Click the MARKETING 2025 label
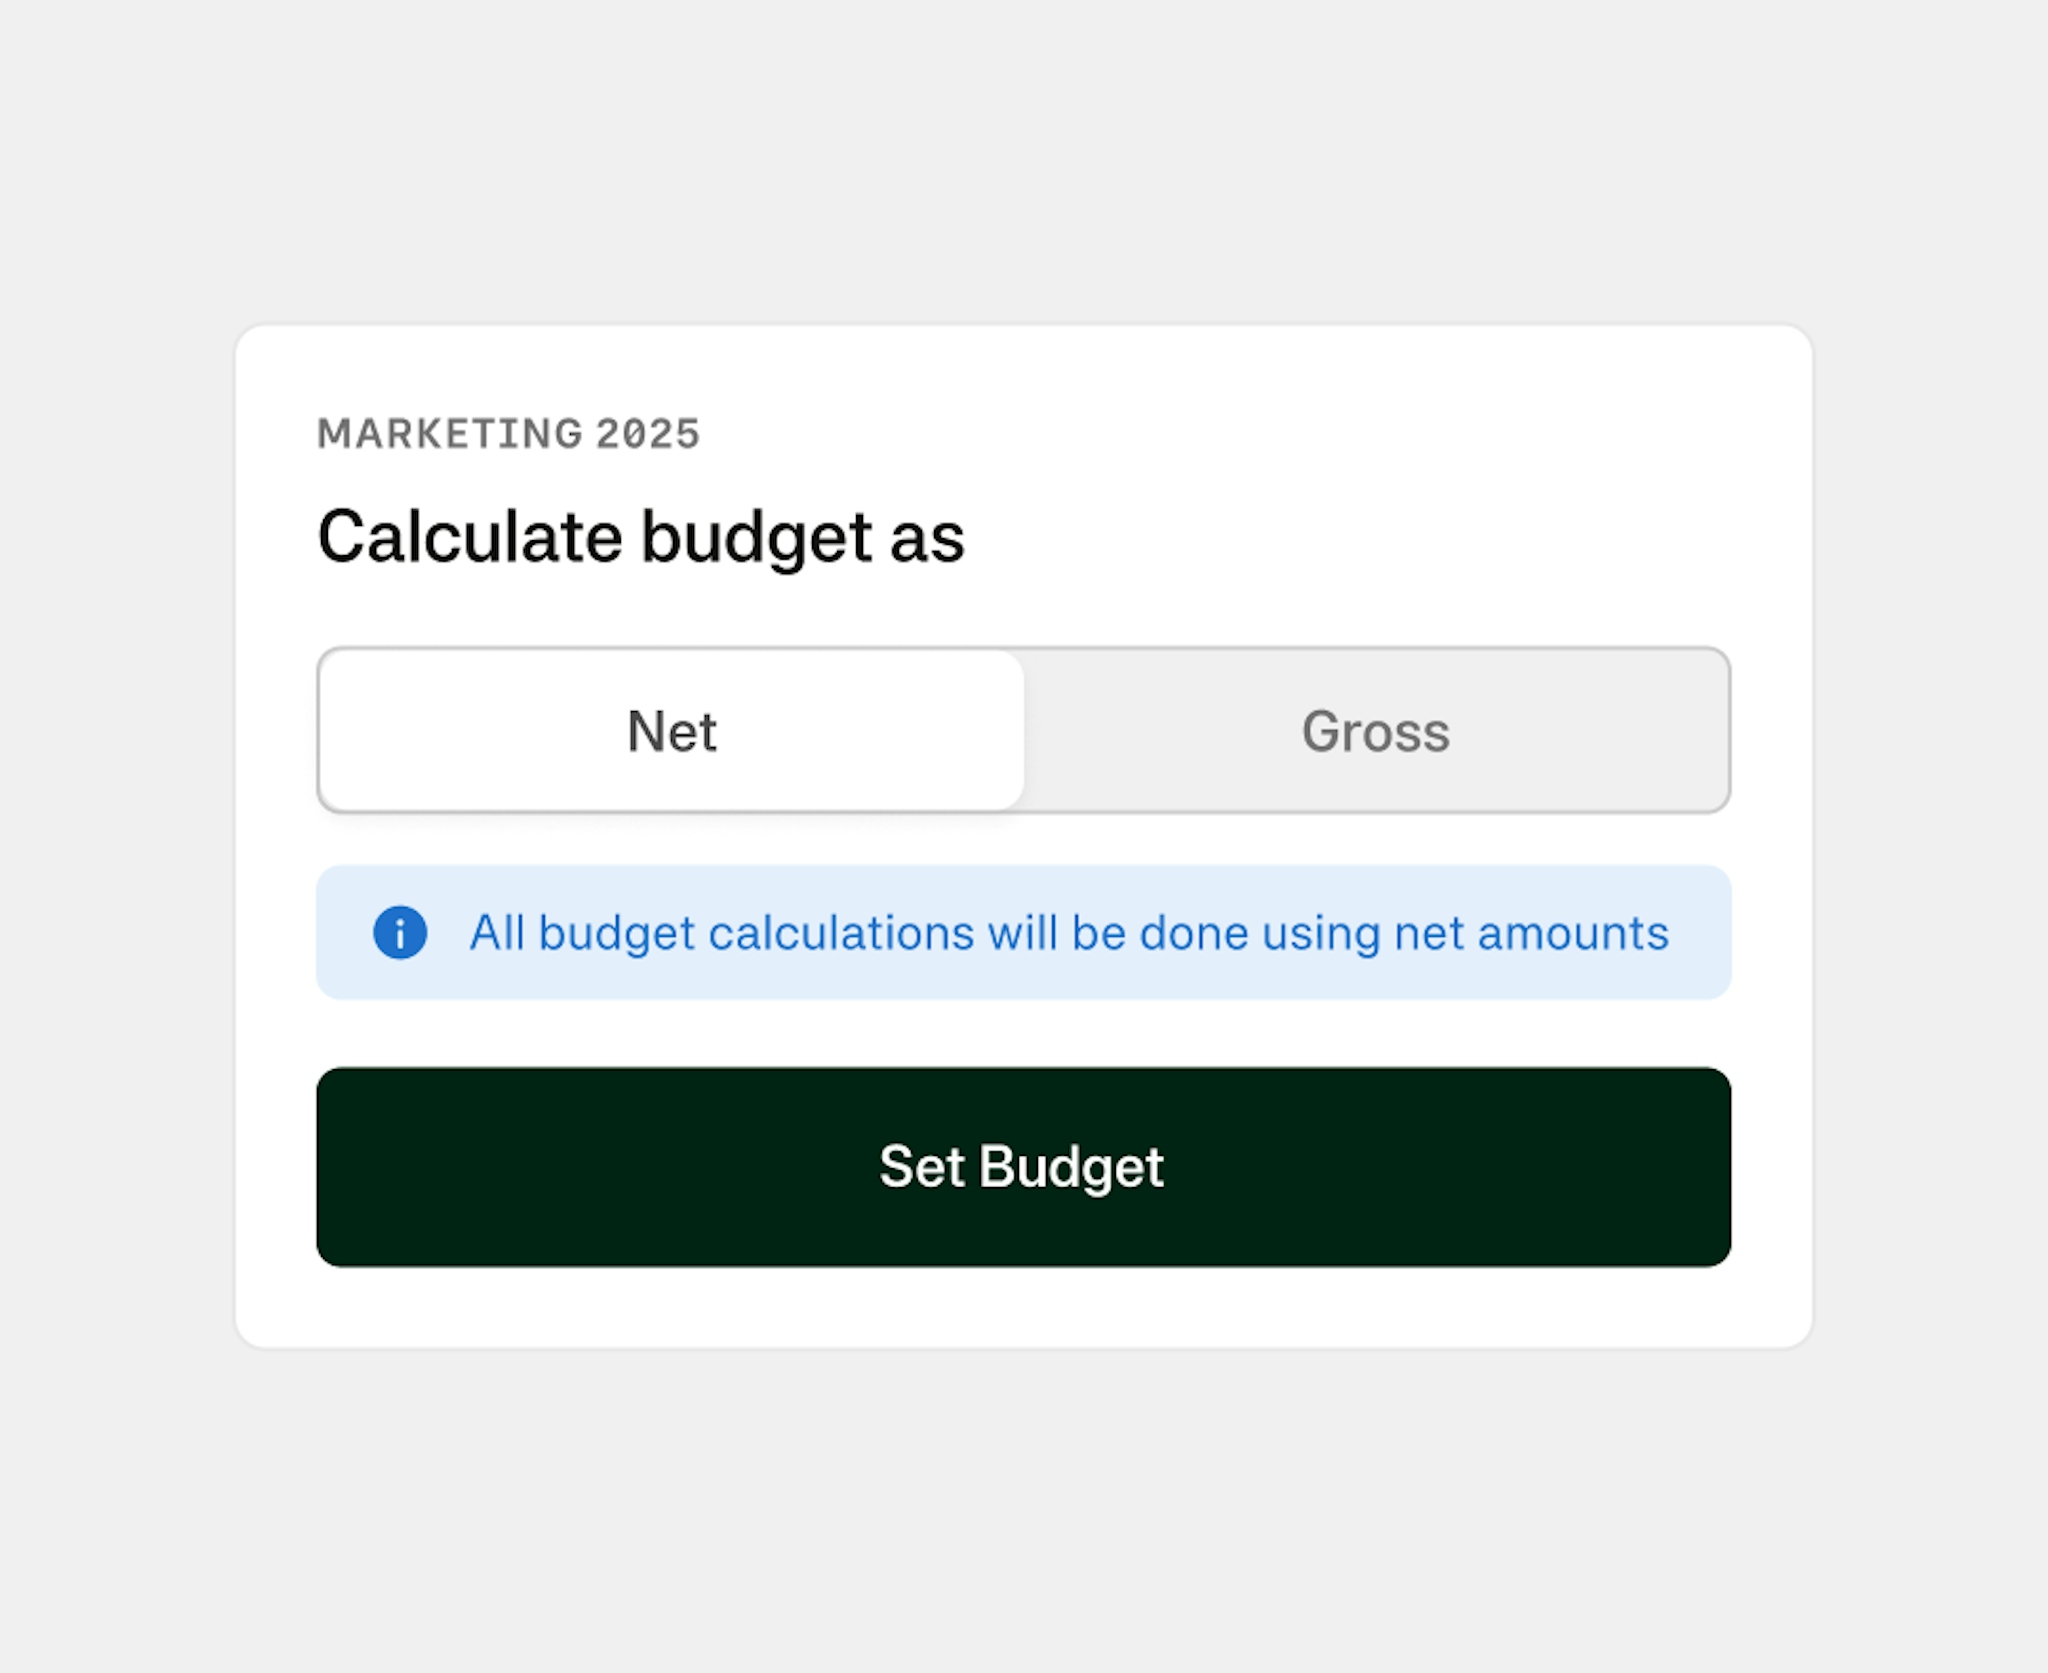2048x1673 pixels. coord(508,434)
